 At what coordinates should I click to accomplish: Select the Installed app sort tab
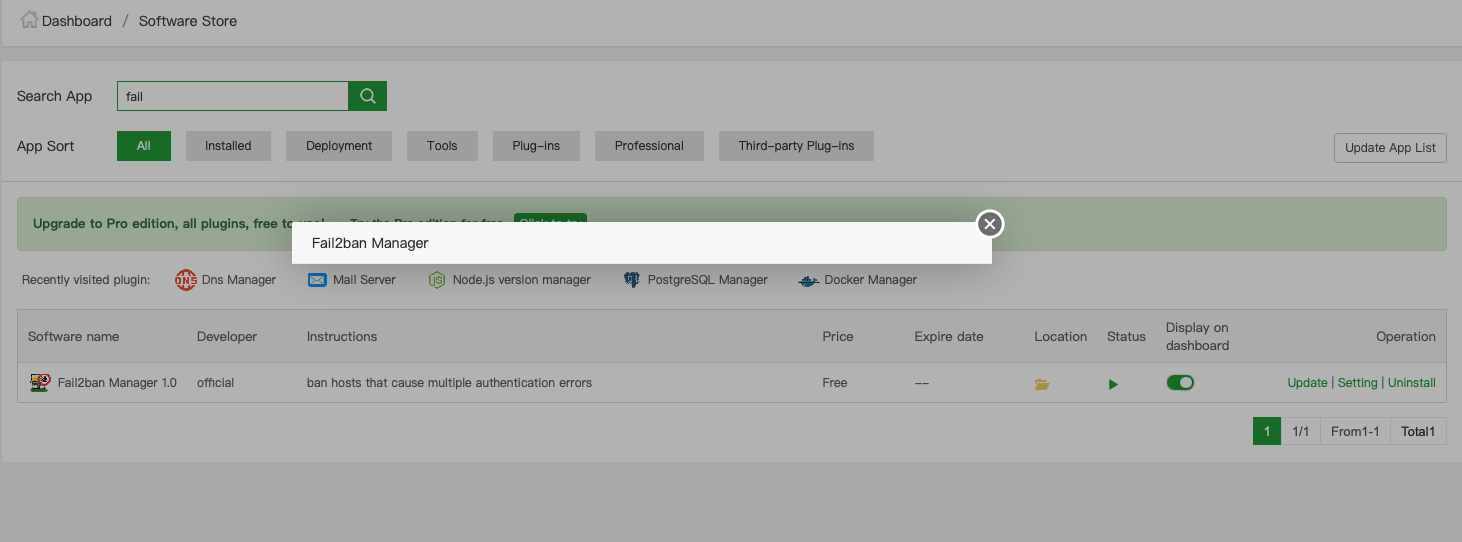click(228, 146)
